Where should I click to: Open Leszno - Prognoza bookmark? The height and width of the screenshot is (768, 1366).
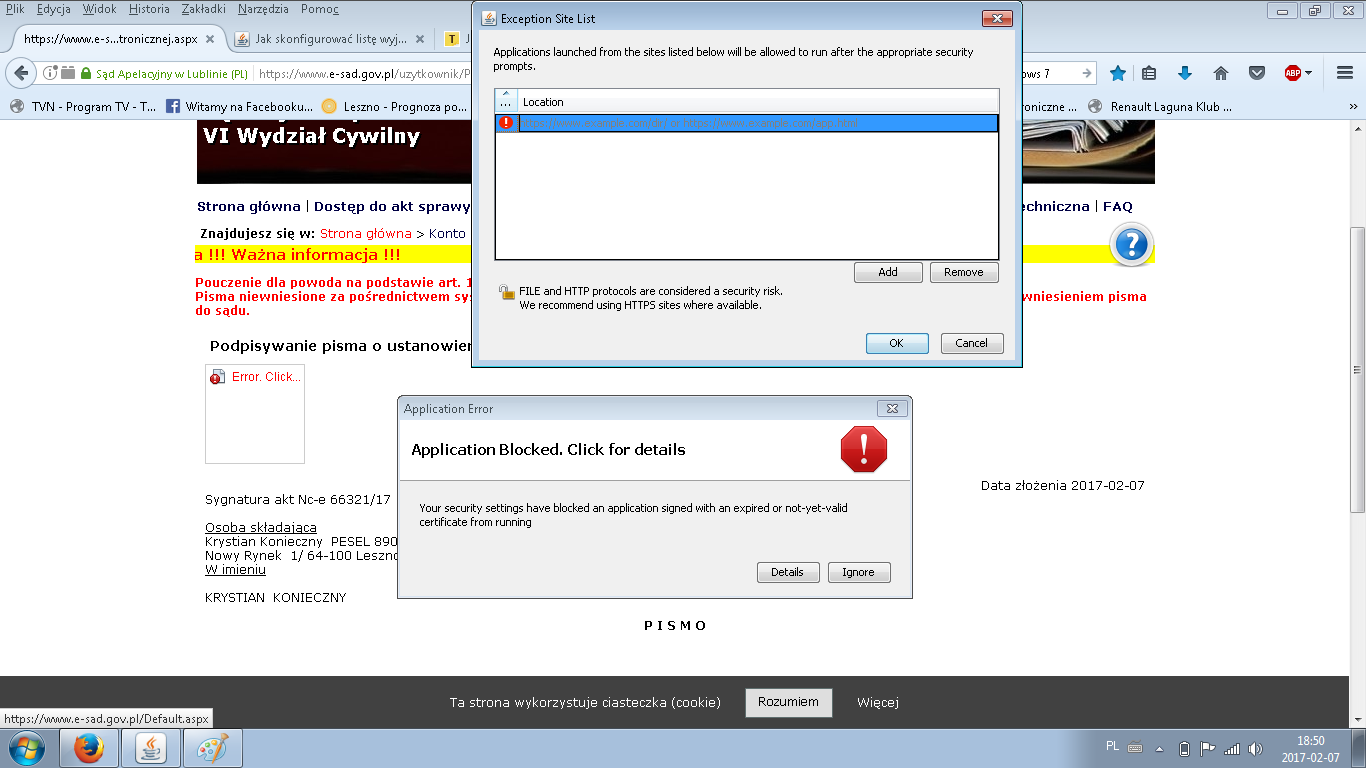394,106
